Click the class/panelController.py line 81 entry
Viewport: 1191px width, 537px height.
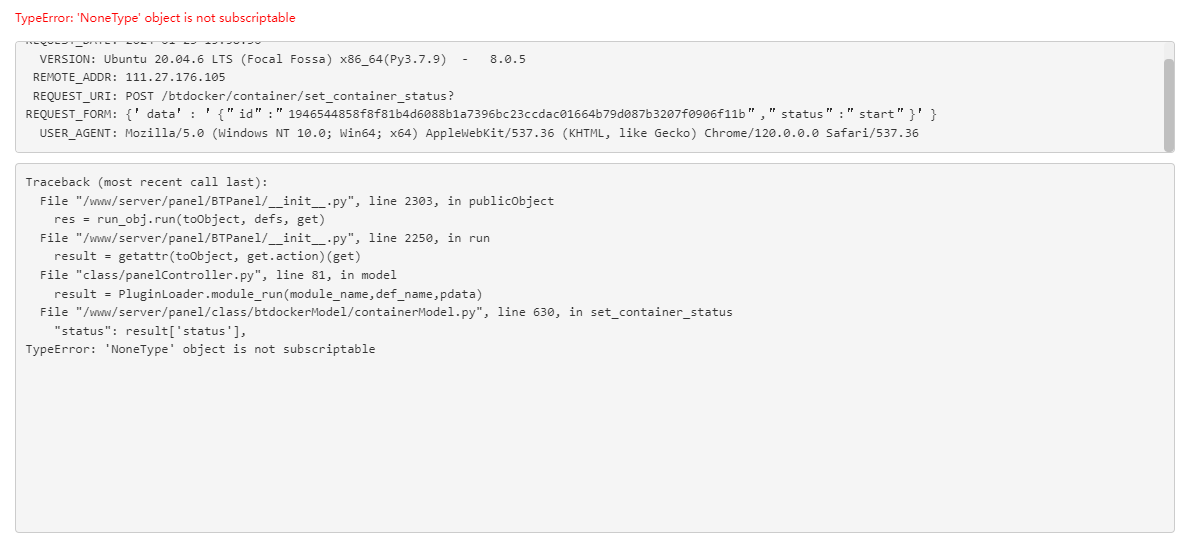[x=219, y=275]
